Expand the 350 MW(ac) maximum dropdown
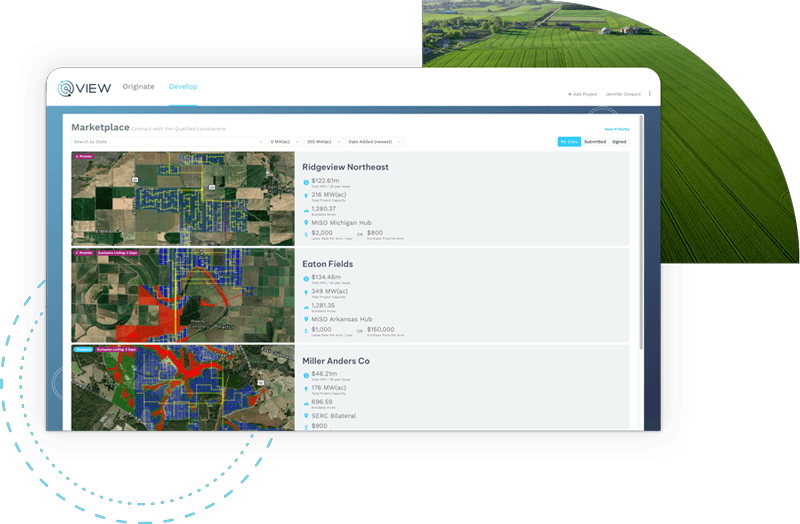The width and height of the screenshot is (800, 524). 323,142
